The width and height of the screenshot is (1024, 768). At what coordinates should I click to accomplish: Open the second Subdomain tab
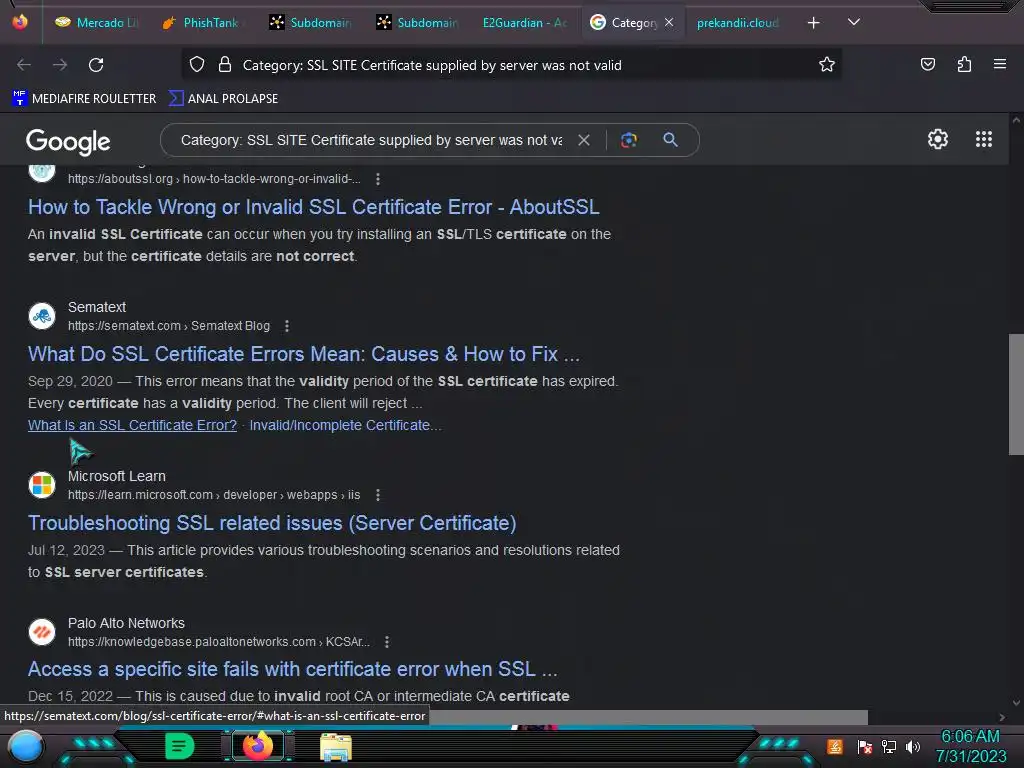[x=417, y=23]
